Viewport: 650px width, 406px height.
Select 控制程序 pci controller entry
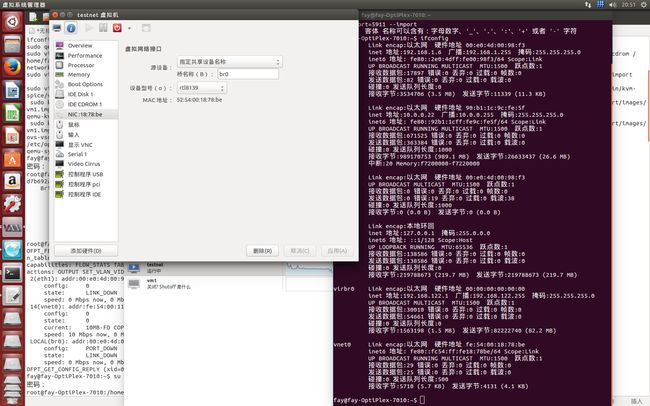tap(86, 184)
